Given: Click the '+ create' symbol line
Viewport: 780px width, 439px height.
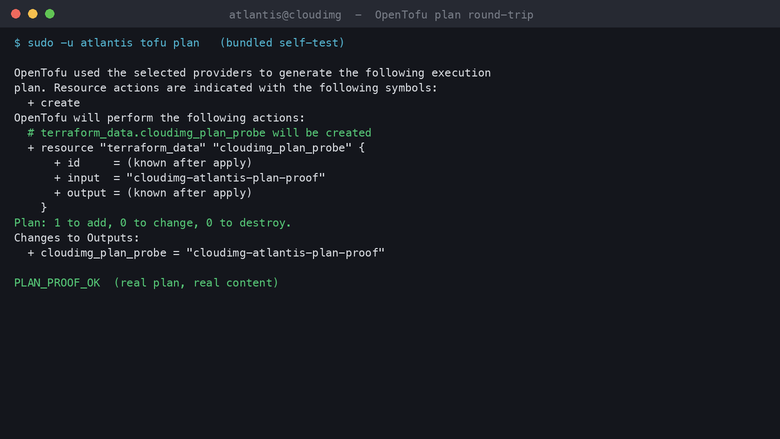Looking at the screenshot, I should pos(54,103).
